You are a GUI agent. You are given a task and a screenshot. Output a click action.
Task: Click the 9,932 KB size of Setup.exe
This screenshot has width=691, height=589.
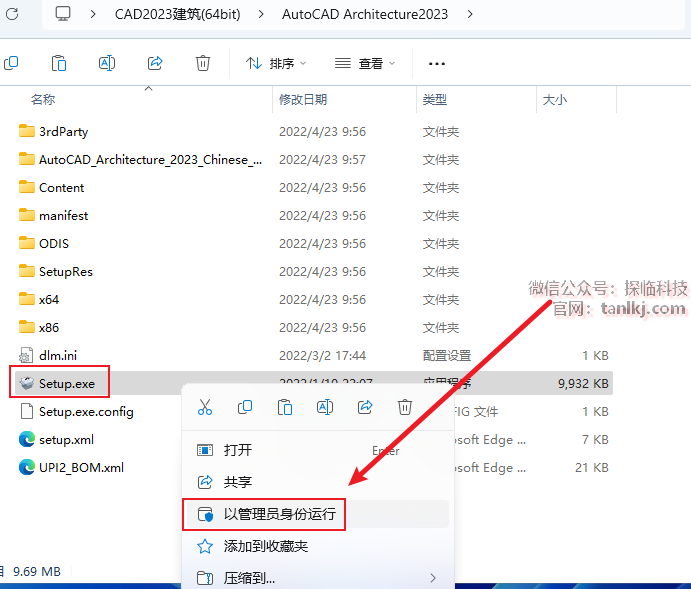coord(583,383)
